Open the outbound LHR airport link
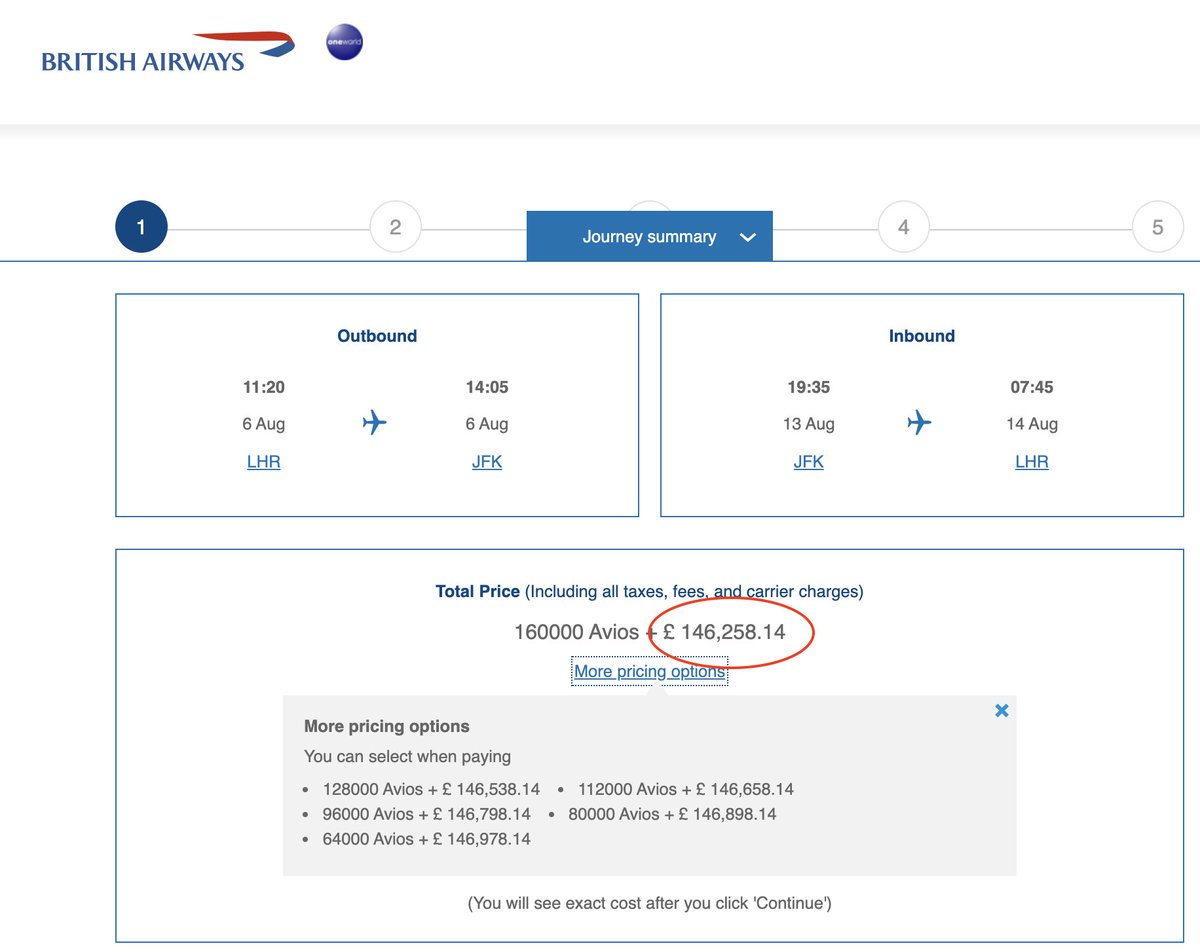This screenshot has height=952, width=1200. 263,461
